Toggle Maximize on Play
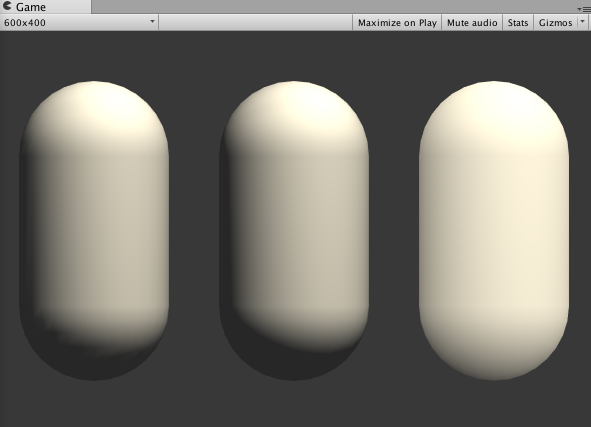Screen dimensions: 591x427 pyautogui.click(x=397, y=23)
